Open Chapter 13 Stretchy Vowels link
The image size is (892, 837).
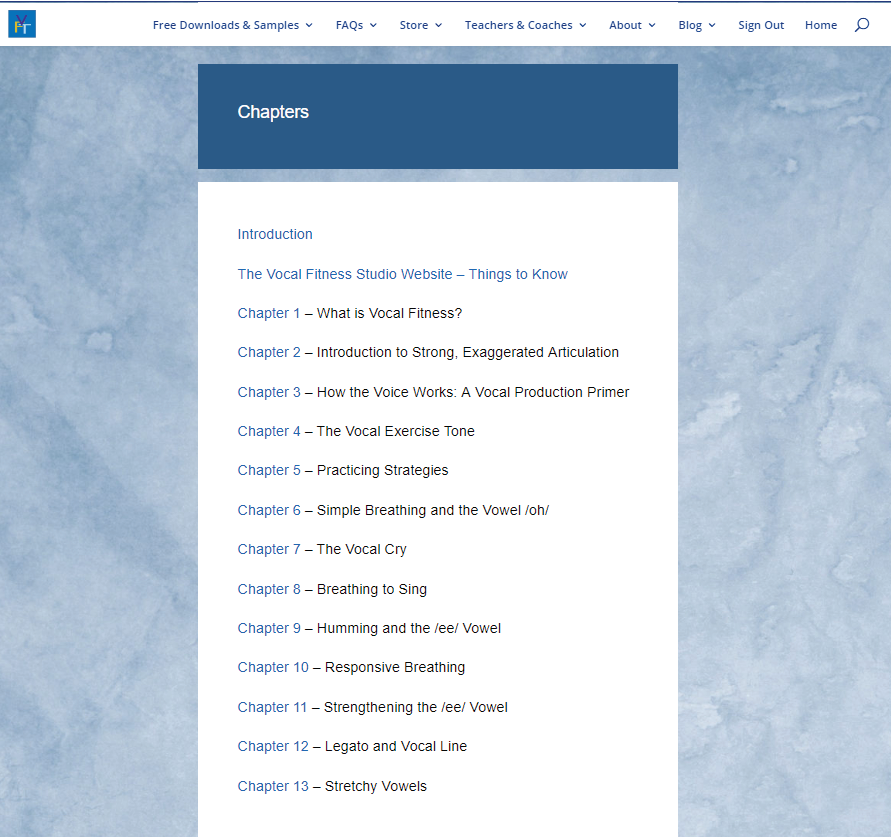[273, 786]
